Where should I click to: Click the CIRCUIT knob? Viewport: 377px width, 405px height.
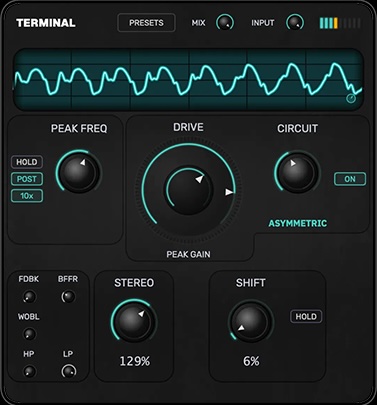click(297, 172)
